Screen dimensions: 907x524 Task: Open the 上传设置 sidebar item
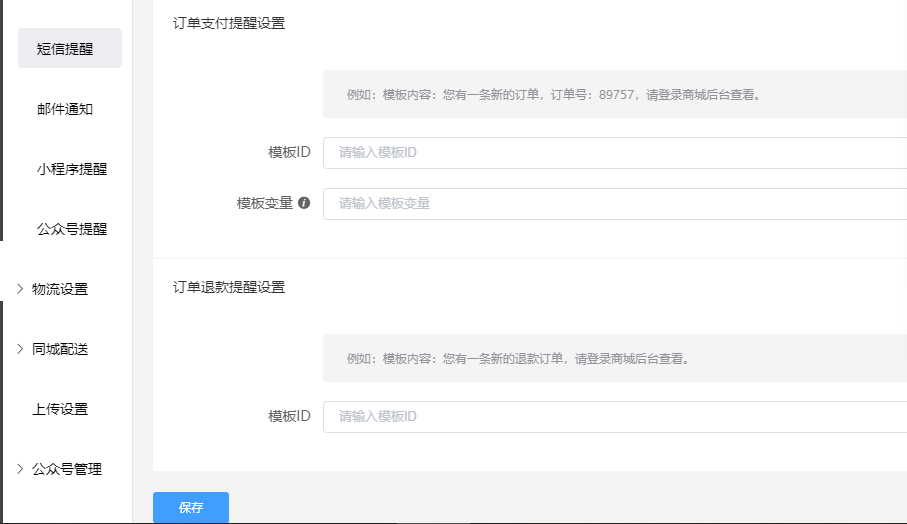(60, 409)
